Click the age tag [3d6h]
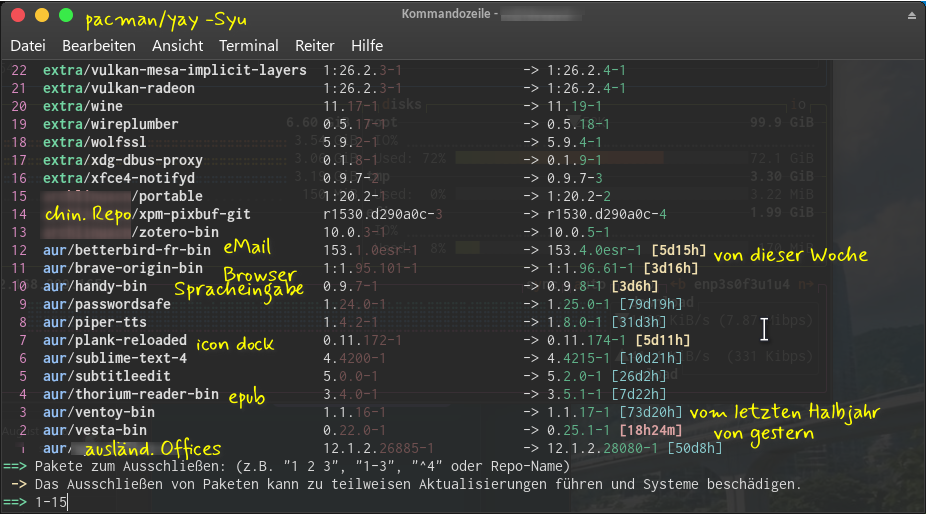This screenshot has height=514, width=926. pyautogui.click(x=635, y=287)
